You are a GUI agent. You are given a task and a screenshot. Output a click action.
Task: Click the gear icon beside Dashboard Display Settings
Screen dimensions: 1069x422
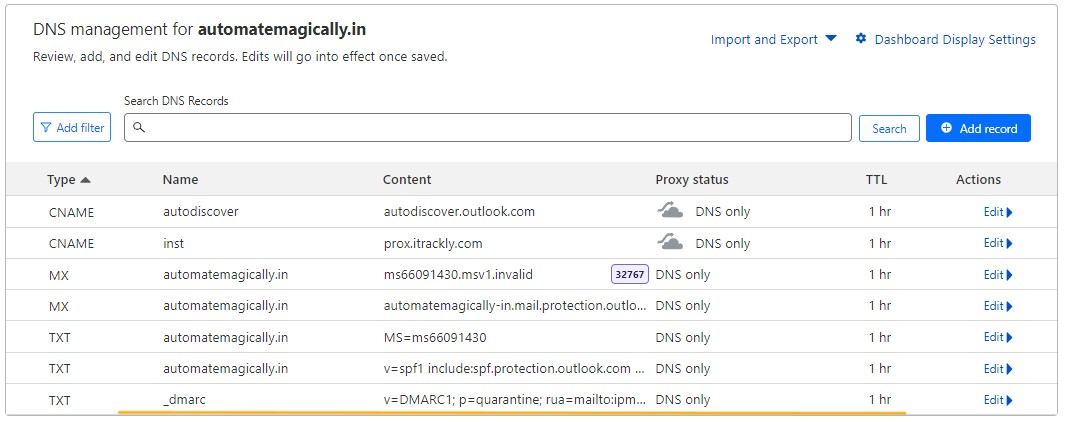point(861,39)
